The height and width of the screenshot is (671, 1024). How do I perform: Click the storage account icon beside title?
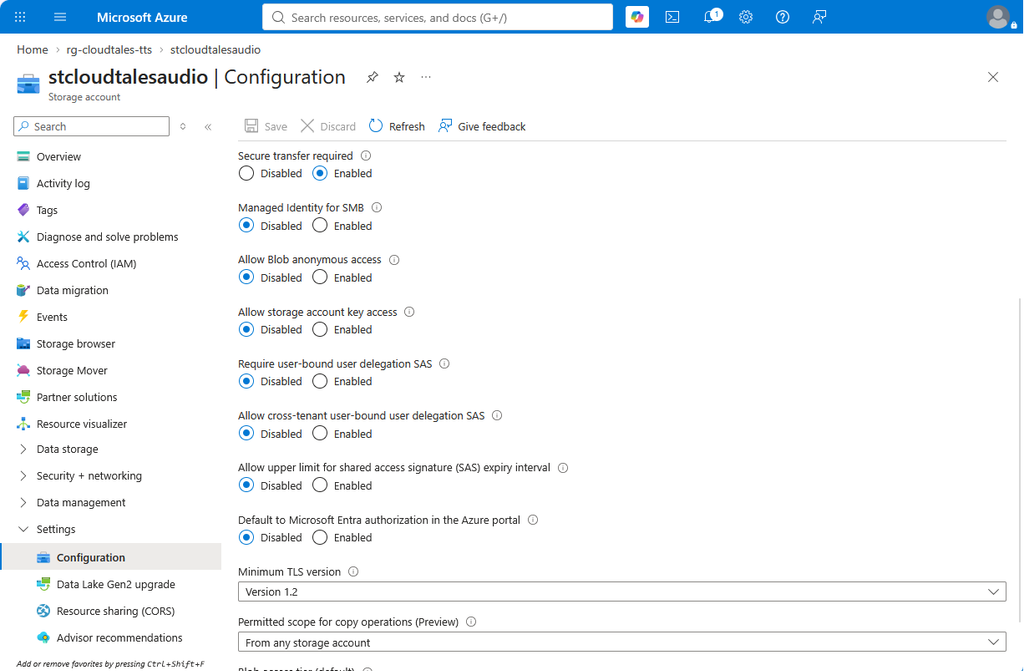[x=28, y=84]
